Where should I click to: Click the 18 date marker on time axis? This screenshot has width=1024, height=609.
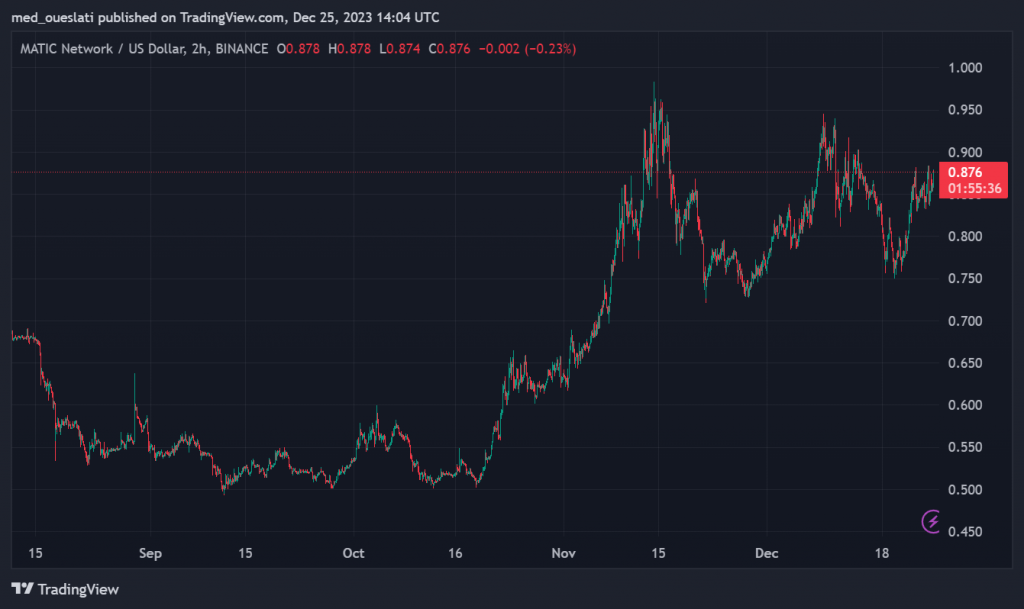(881, 552)
